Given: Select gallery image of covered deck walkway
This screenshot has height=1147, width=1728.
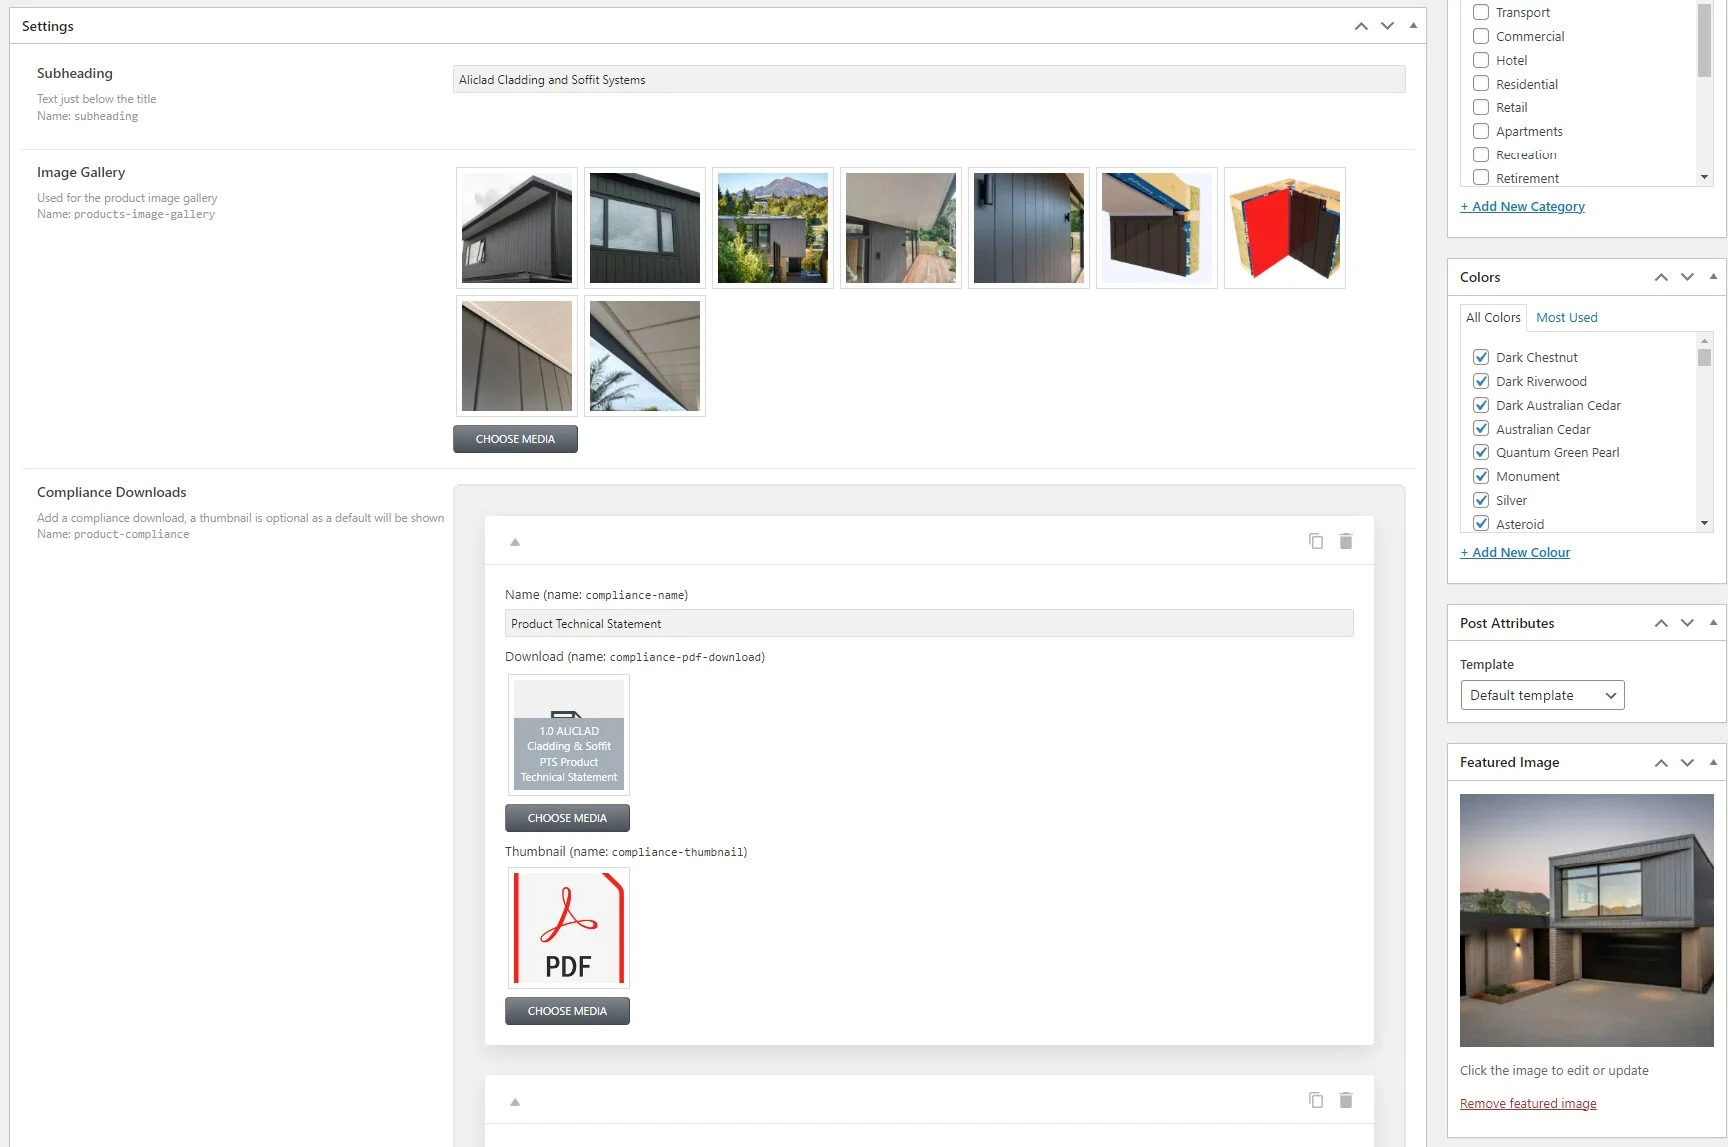Looking at the screenshot, I should click(x=901, y=228).
